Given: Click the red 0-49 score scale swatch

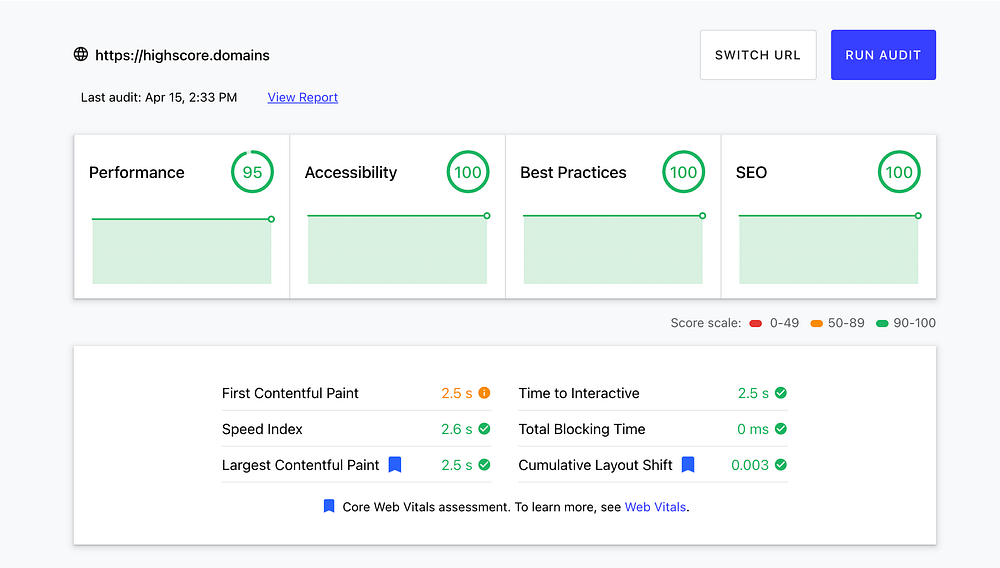Looking at the screenshot, I should click(x=756, y=323).
